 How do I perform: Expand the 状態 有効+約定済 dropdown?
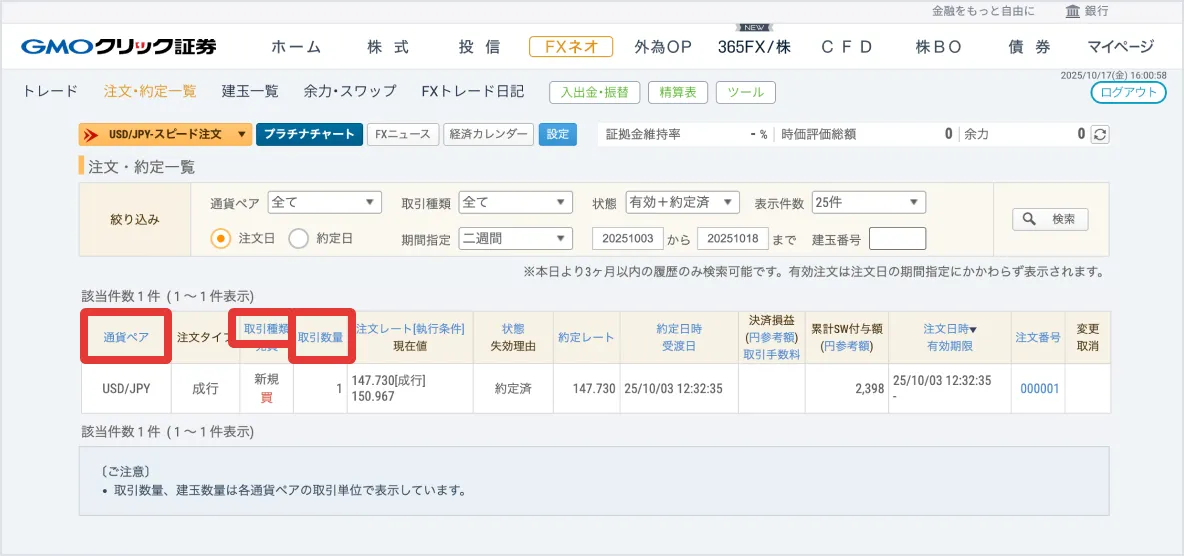682,202
